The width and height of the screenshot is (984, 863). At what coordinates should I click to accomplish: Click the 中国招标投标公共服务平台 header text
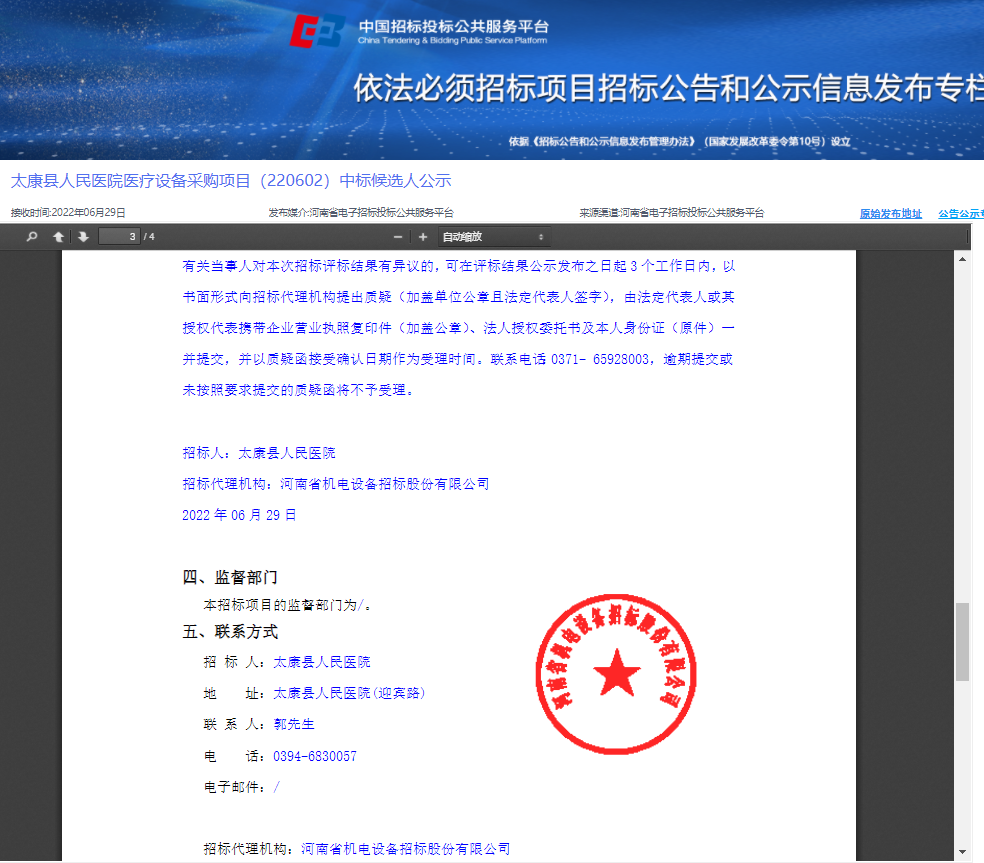click(453, 27)
